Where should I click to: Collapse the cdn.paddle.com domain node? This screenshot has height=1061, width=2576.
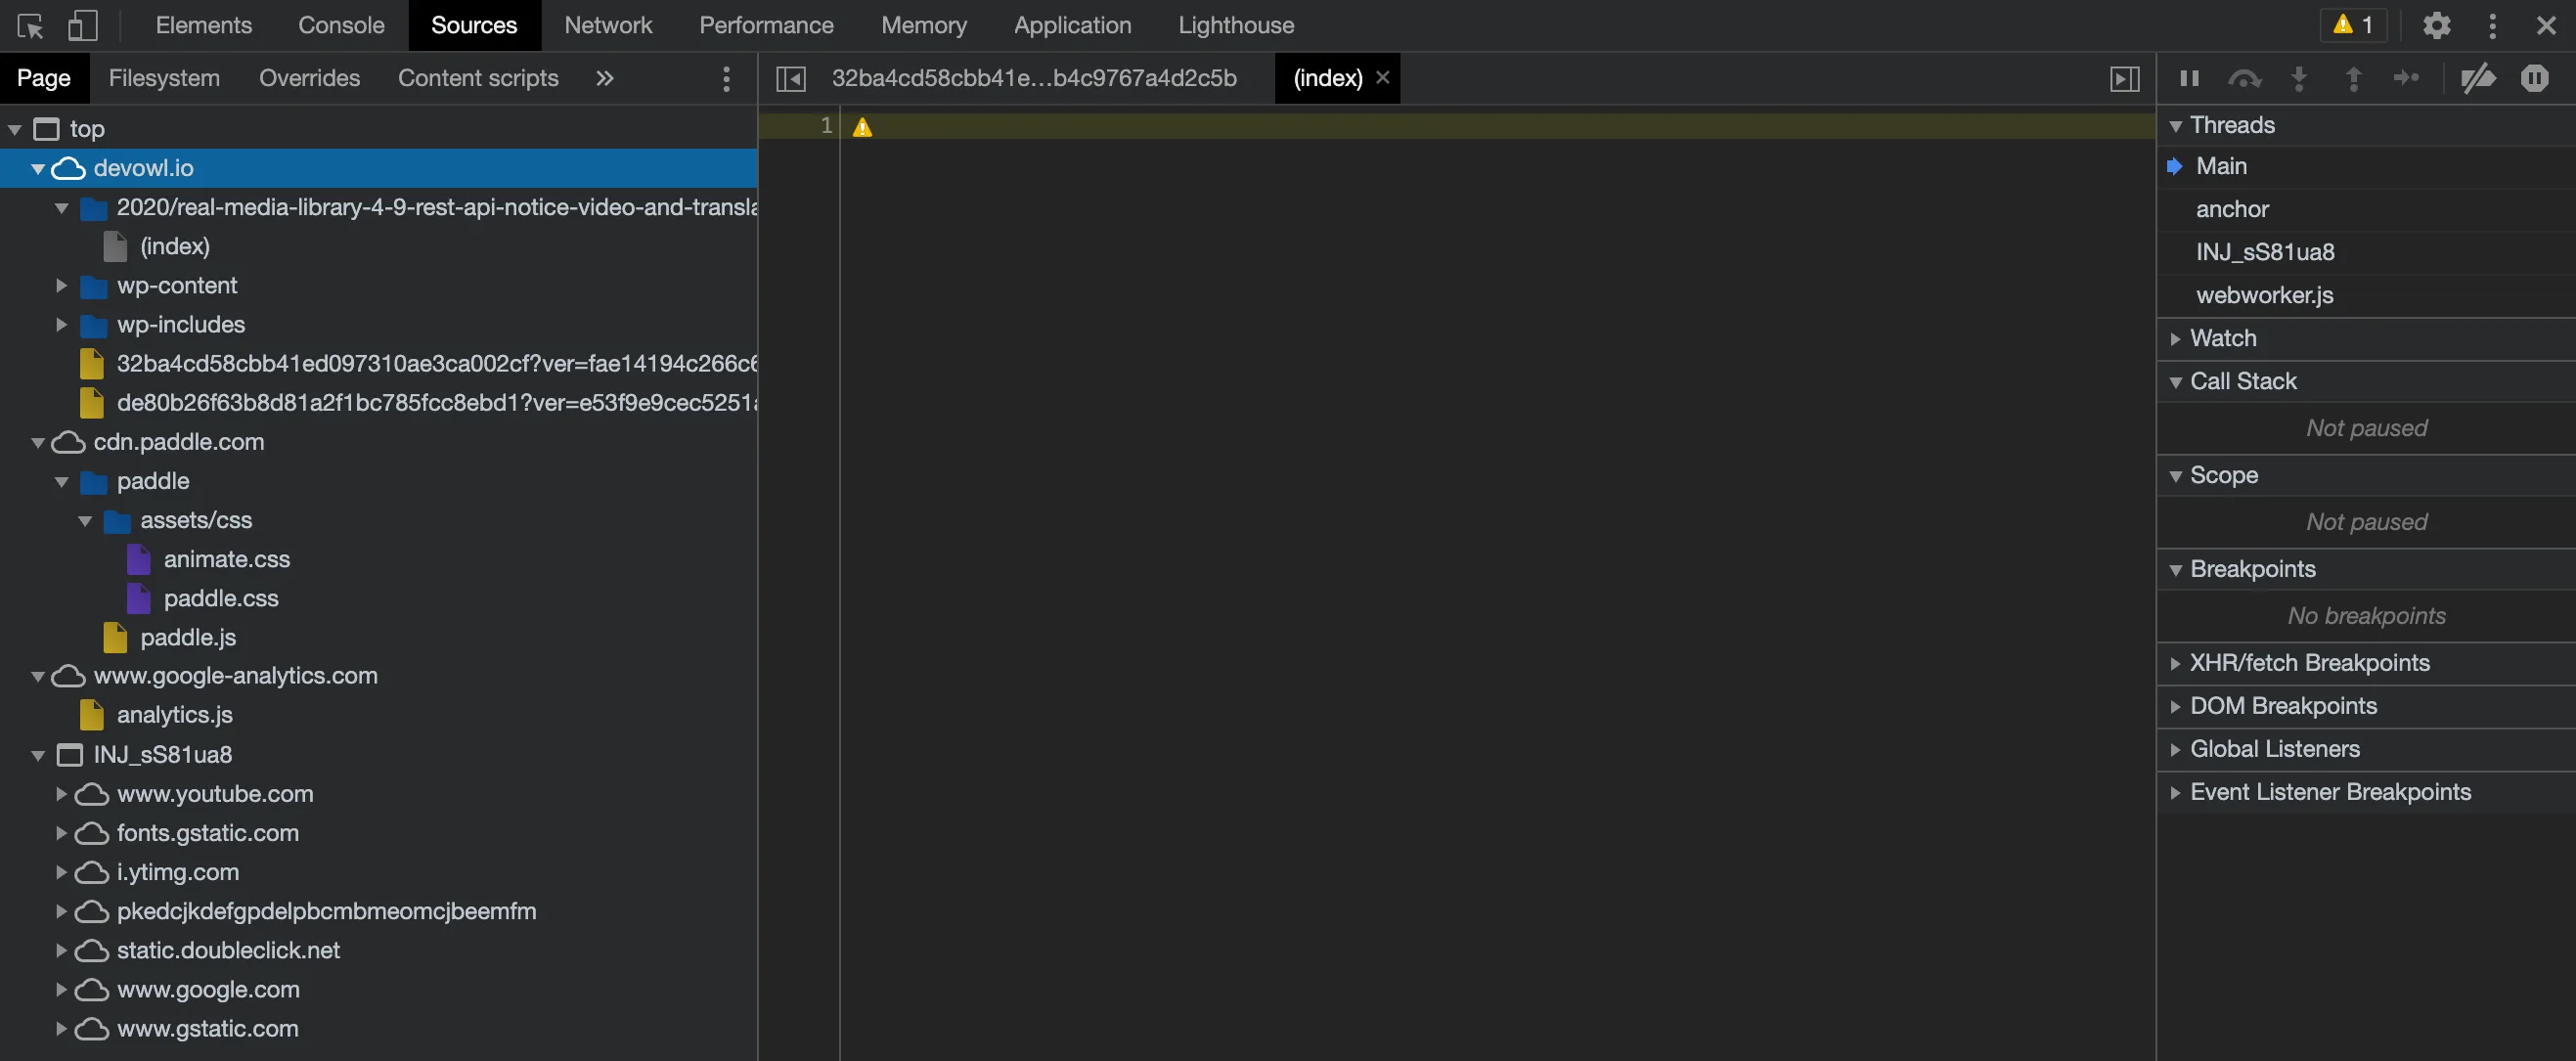38,443
